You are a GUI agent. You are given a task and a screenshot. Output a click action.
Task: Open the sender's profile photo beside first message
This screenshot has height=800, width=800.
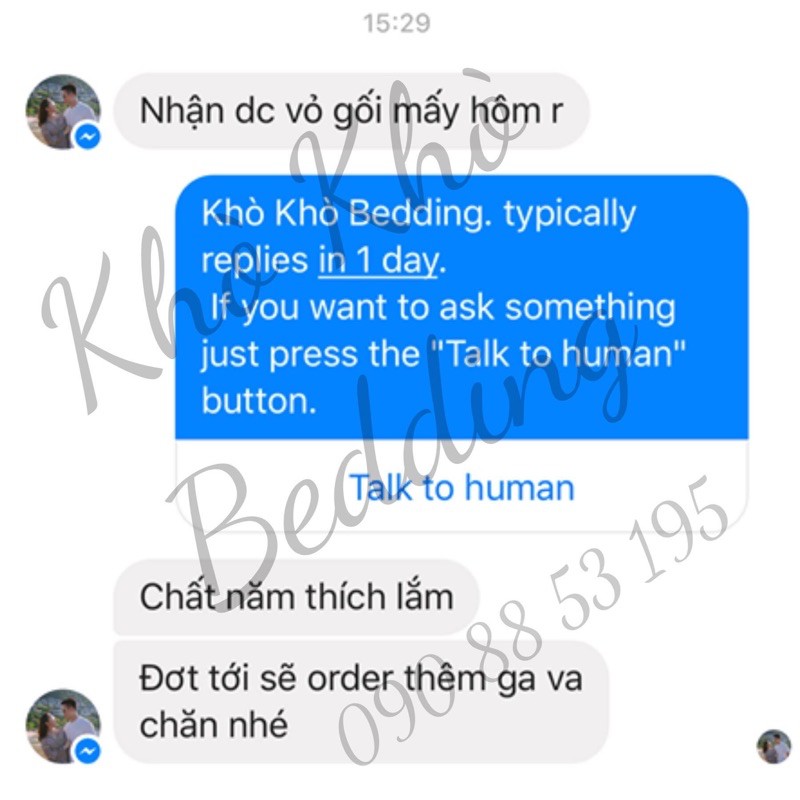point(63,112)
